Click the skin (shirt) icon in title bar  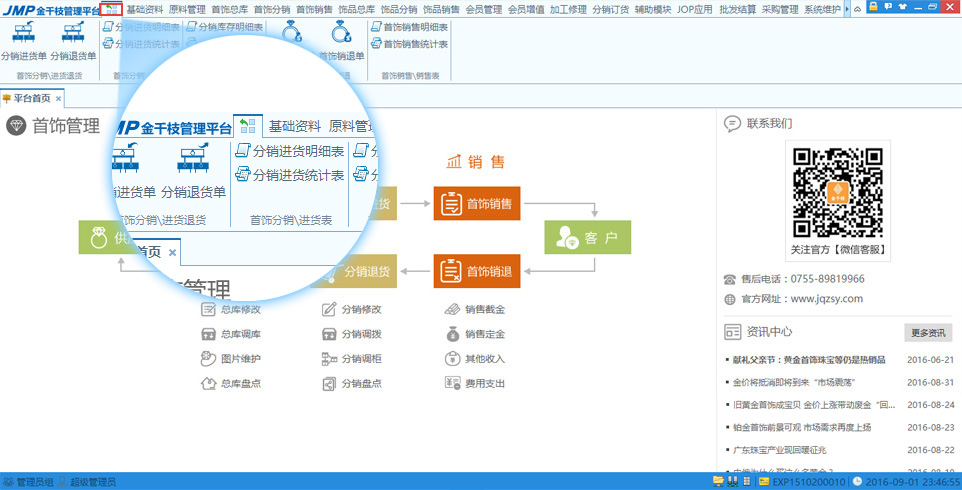[902, 7]
